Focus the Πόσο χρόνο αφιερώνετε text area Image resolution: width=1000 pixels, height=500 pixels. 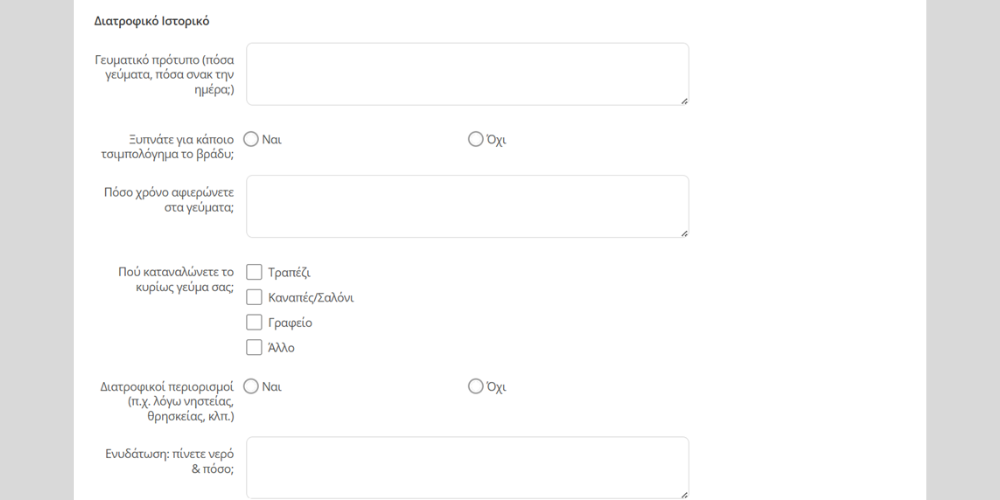tap(467, 206)
